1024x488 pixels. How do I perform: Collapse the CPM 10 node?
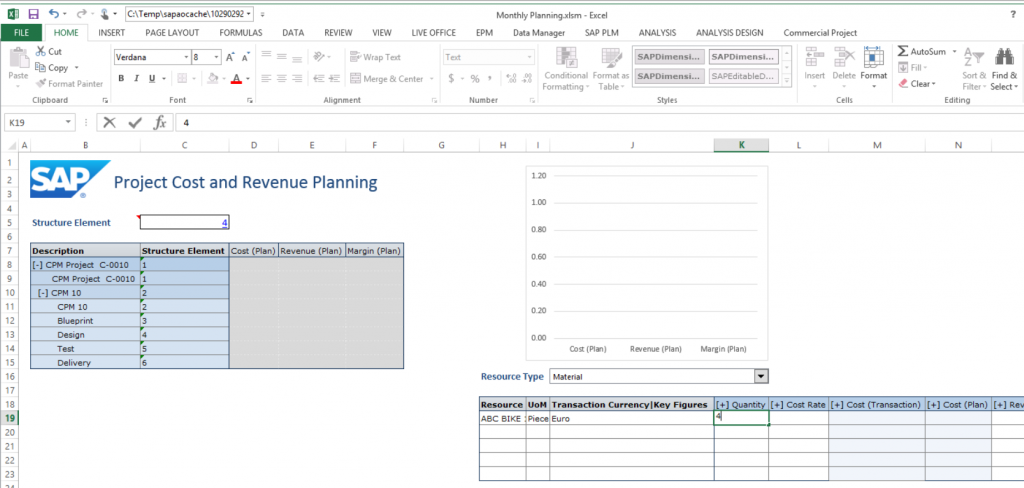44,293
